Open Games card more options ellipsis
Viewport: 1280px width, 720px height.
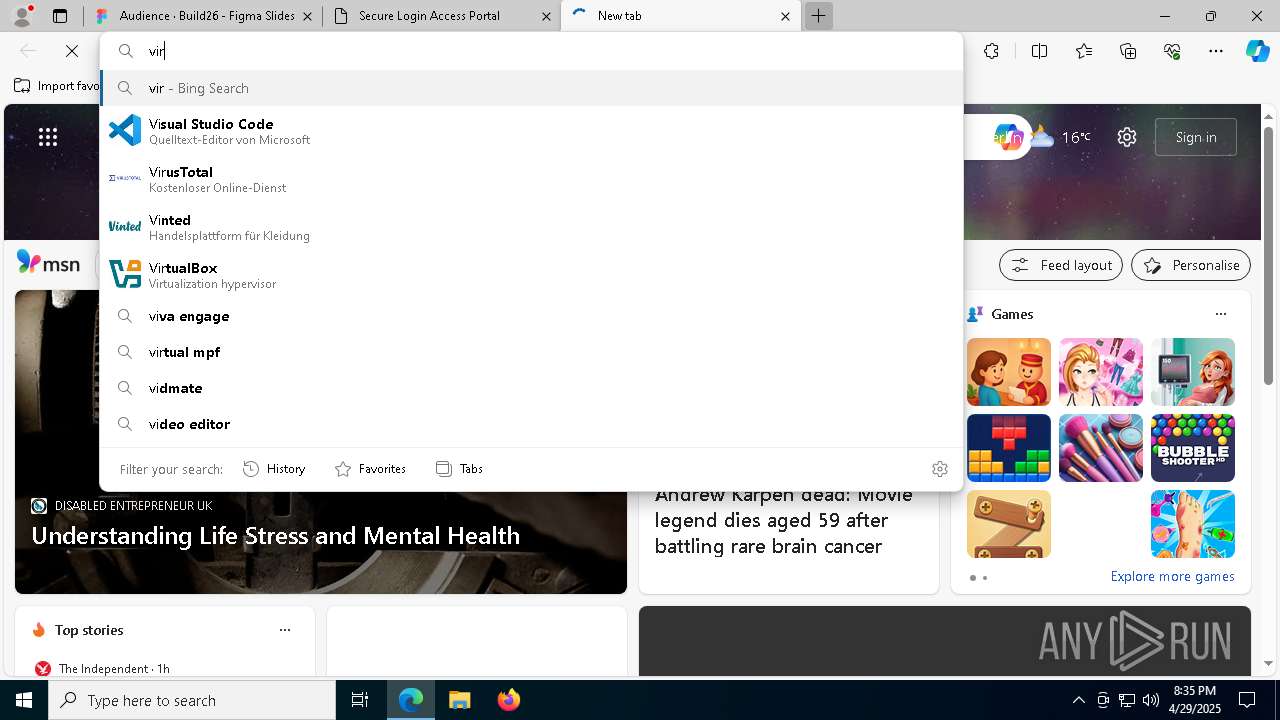[1221, 314]
